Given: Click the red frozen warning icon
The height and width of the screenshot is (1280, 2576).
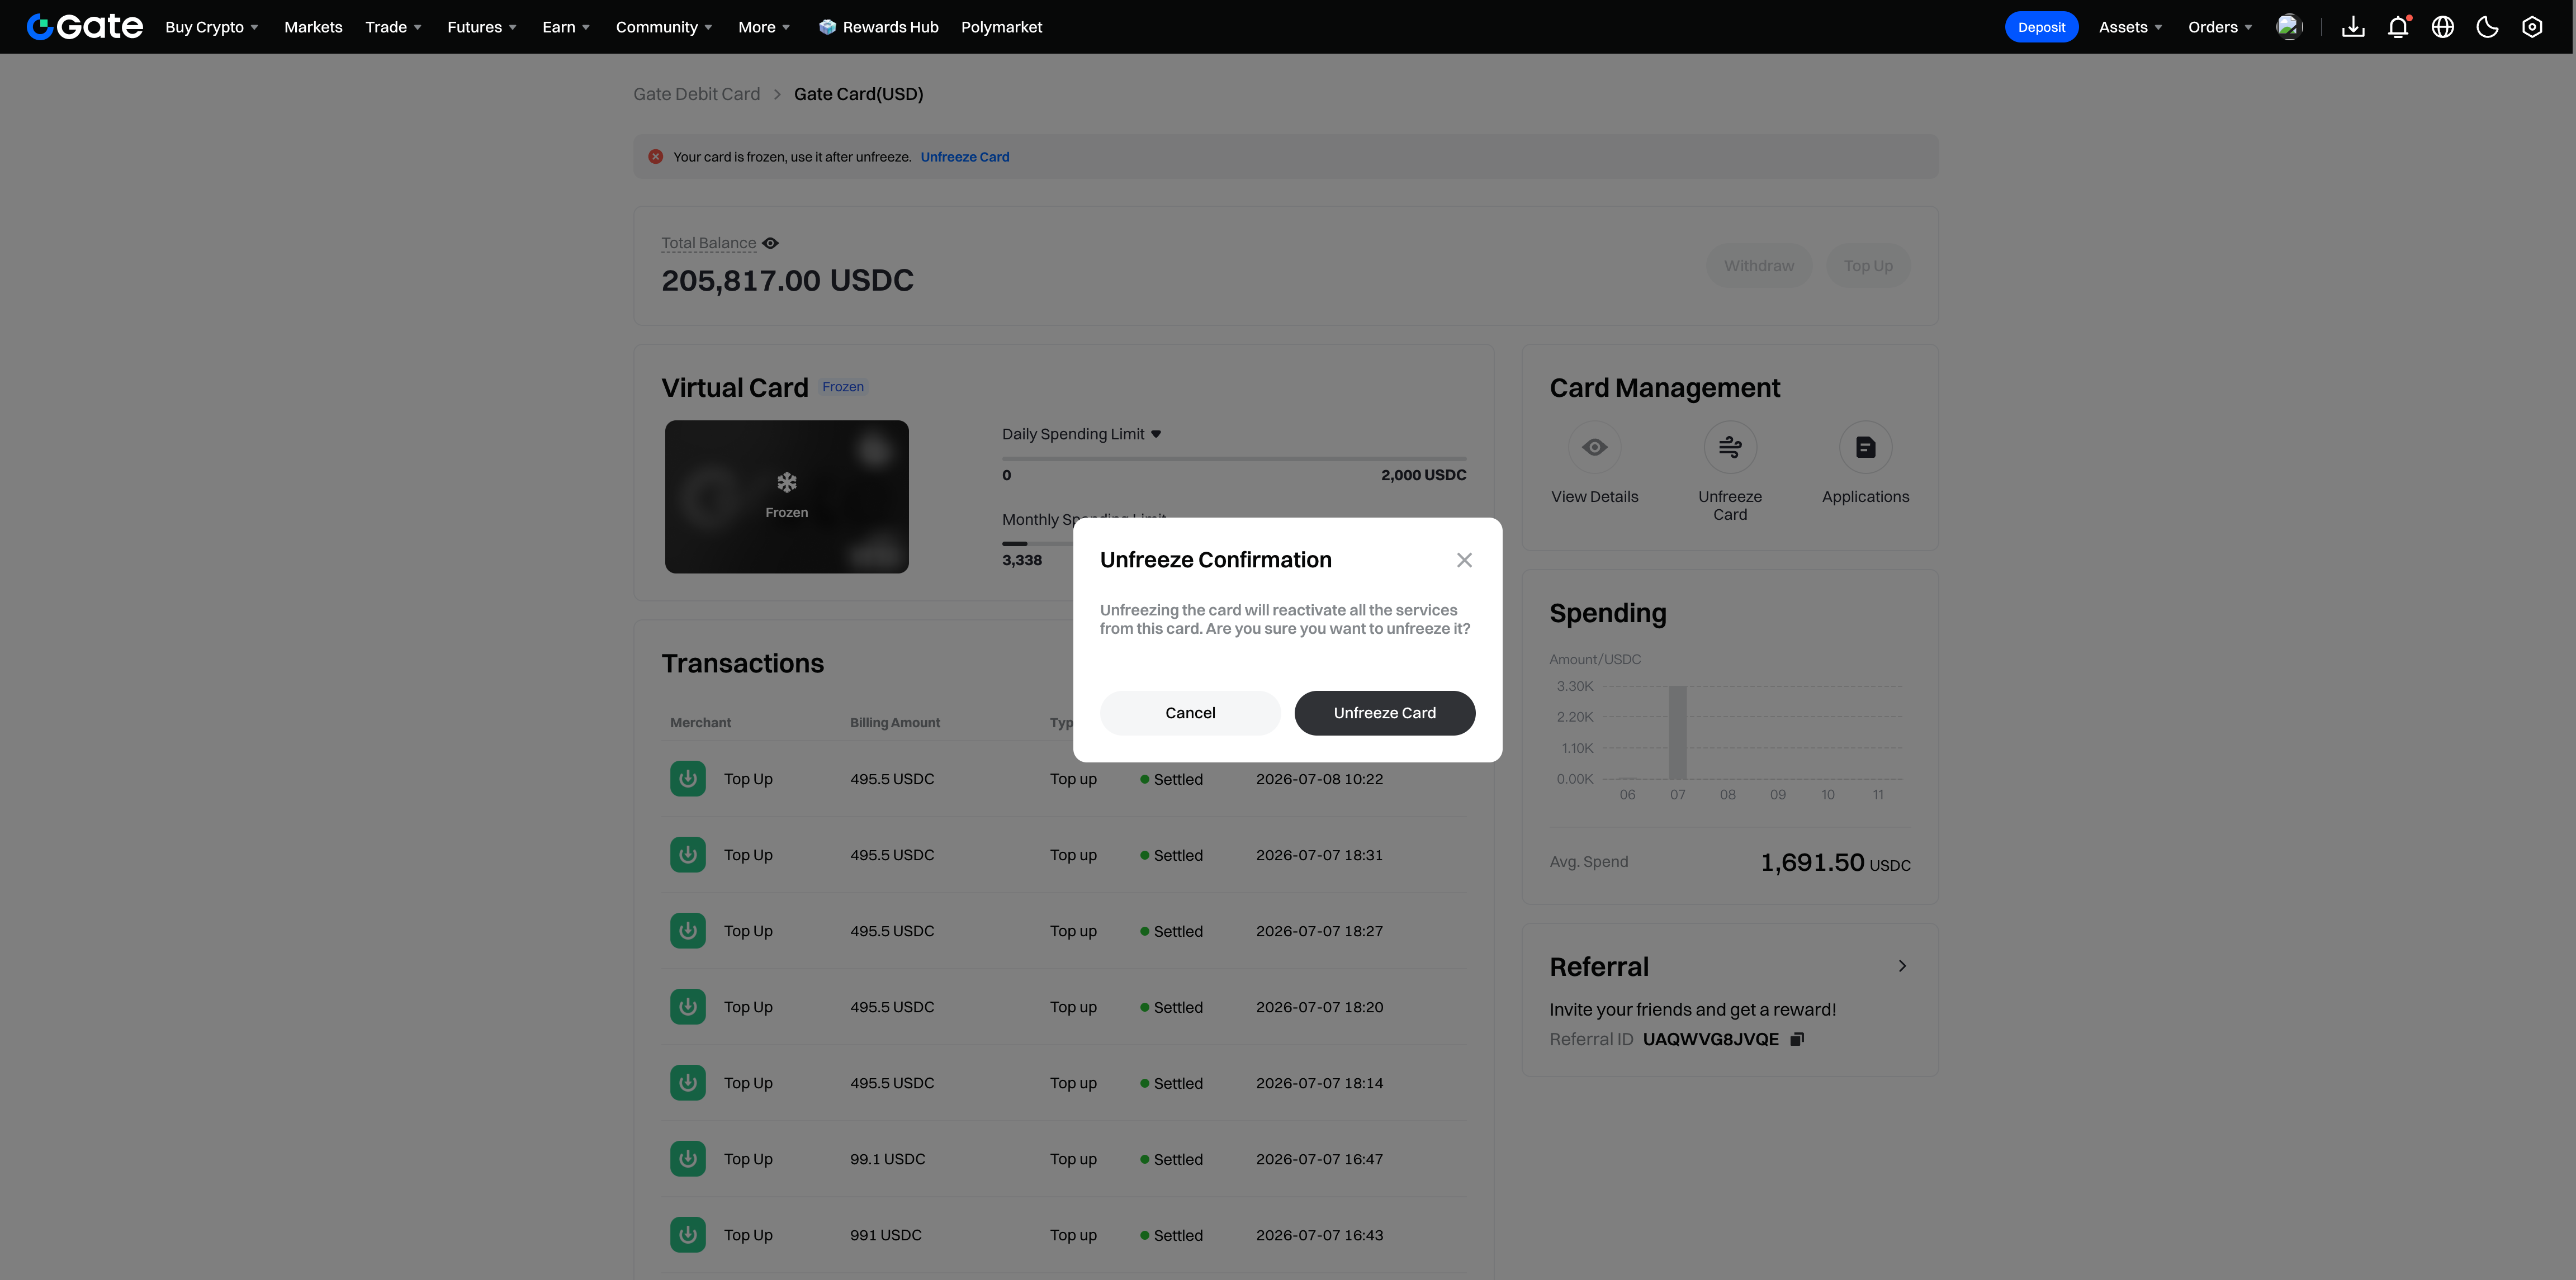Looking at the screenshot, I should (656, 157).
